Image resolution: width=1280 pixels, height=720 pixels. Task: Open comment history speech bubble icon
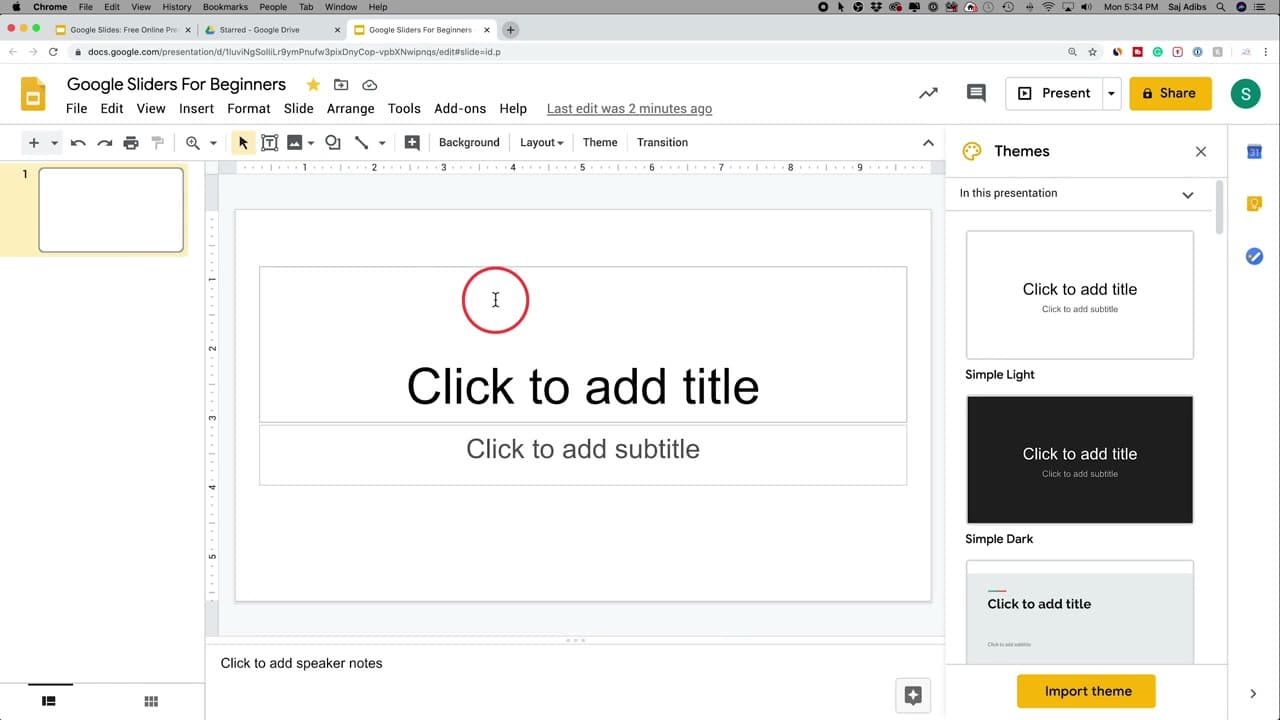pos(976,93)
